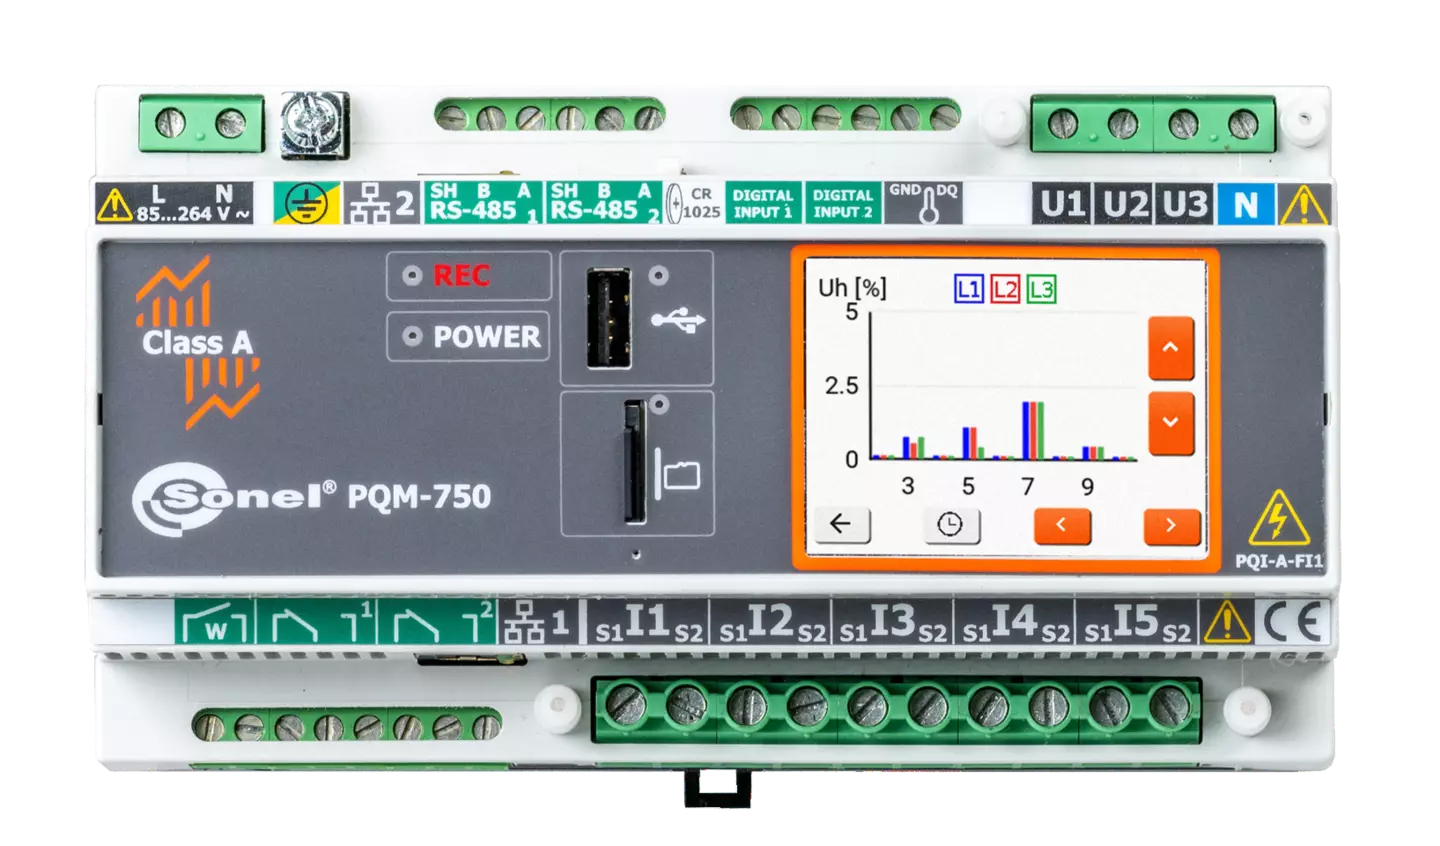Click the PQI-A-FI1 label

point(1279,561)
